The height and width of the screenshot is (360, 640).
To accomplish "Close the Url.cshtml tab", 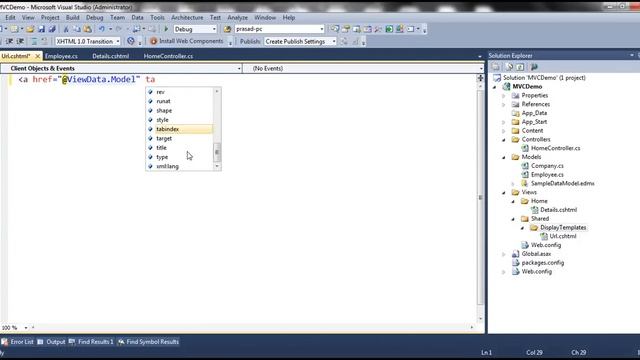I will click(38, 56).
